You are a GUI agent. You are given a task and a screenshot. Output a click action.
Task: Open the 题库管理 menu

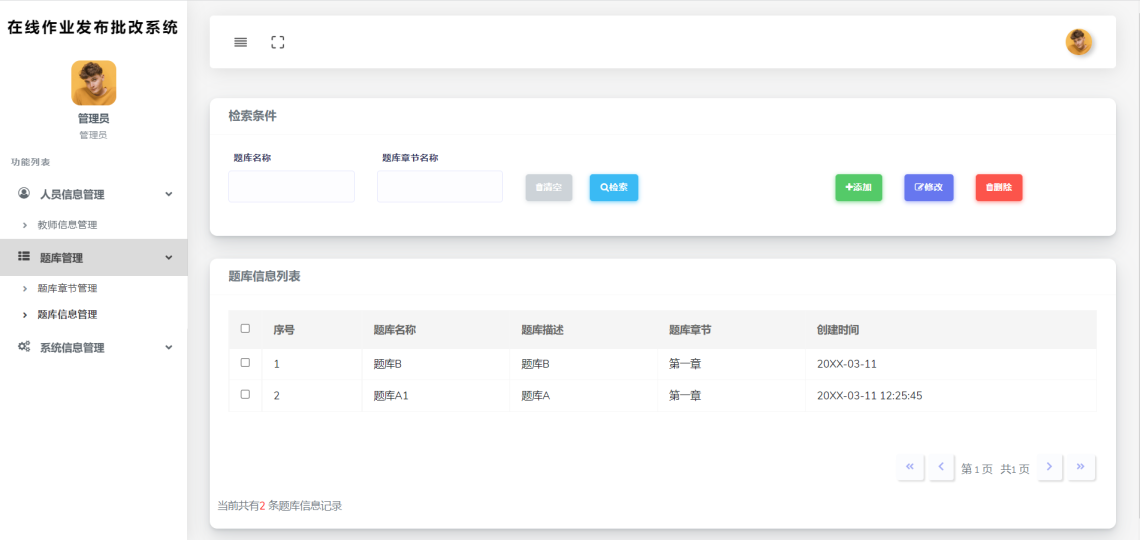point(94,257)
